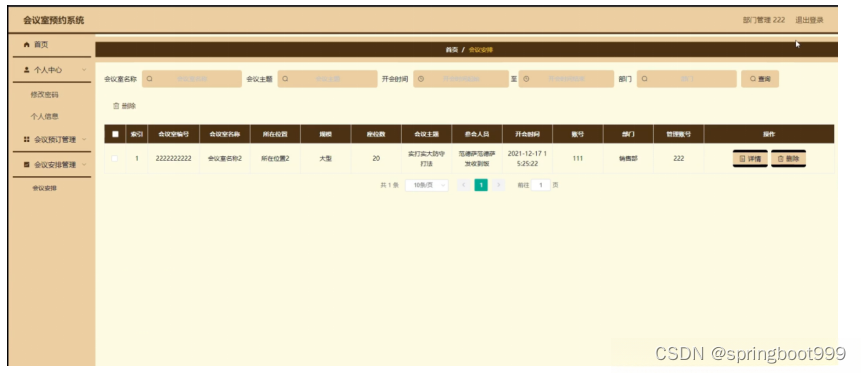Viewport: 861px width, 373px height.
Task: Focus the 会议主题 input field
Action: tap(327, 79)
